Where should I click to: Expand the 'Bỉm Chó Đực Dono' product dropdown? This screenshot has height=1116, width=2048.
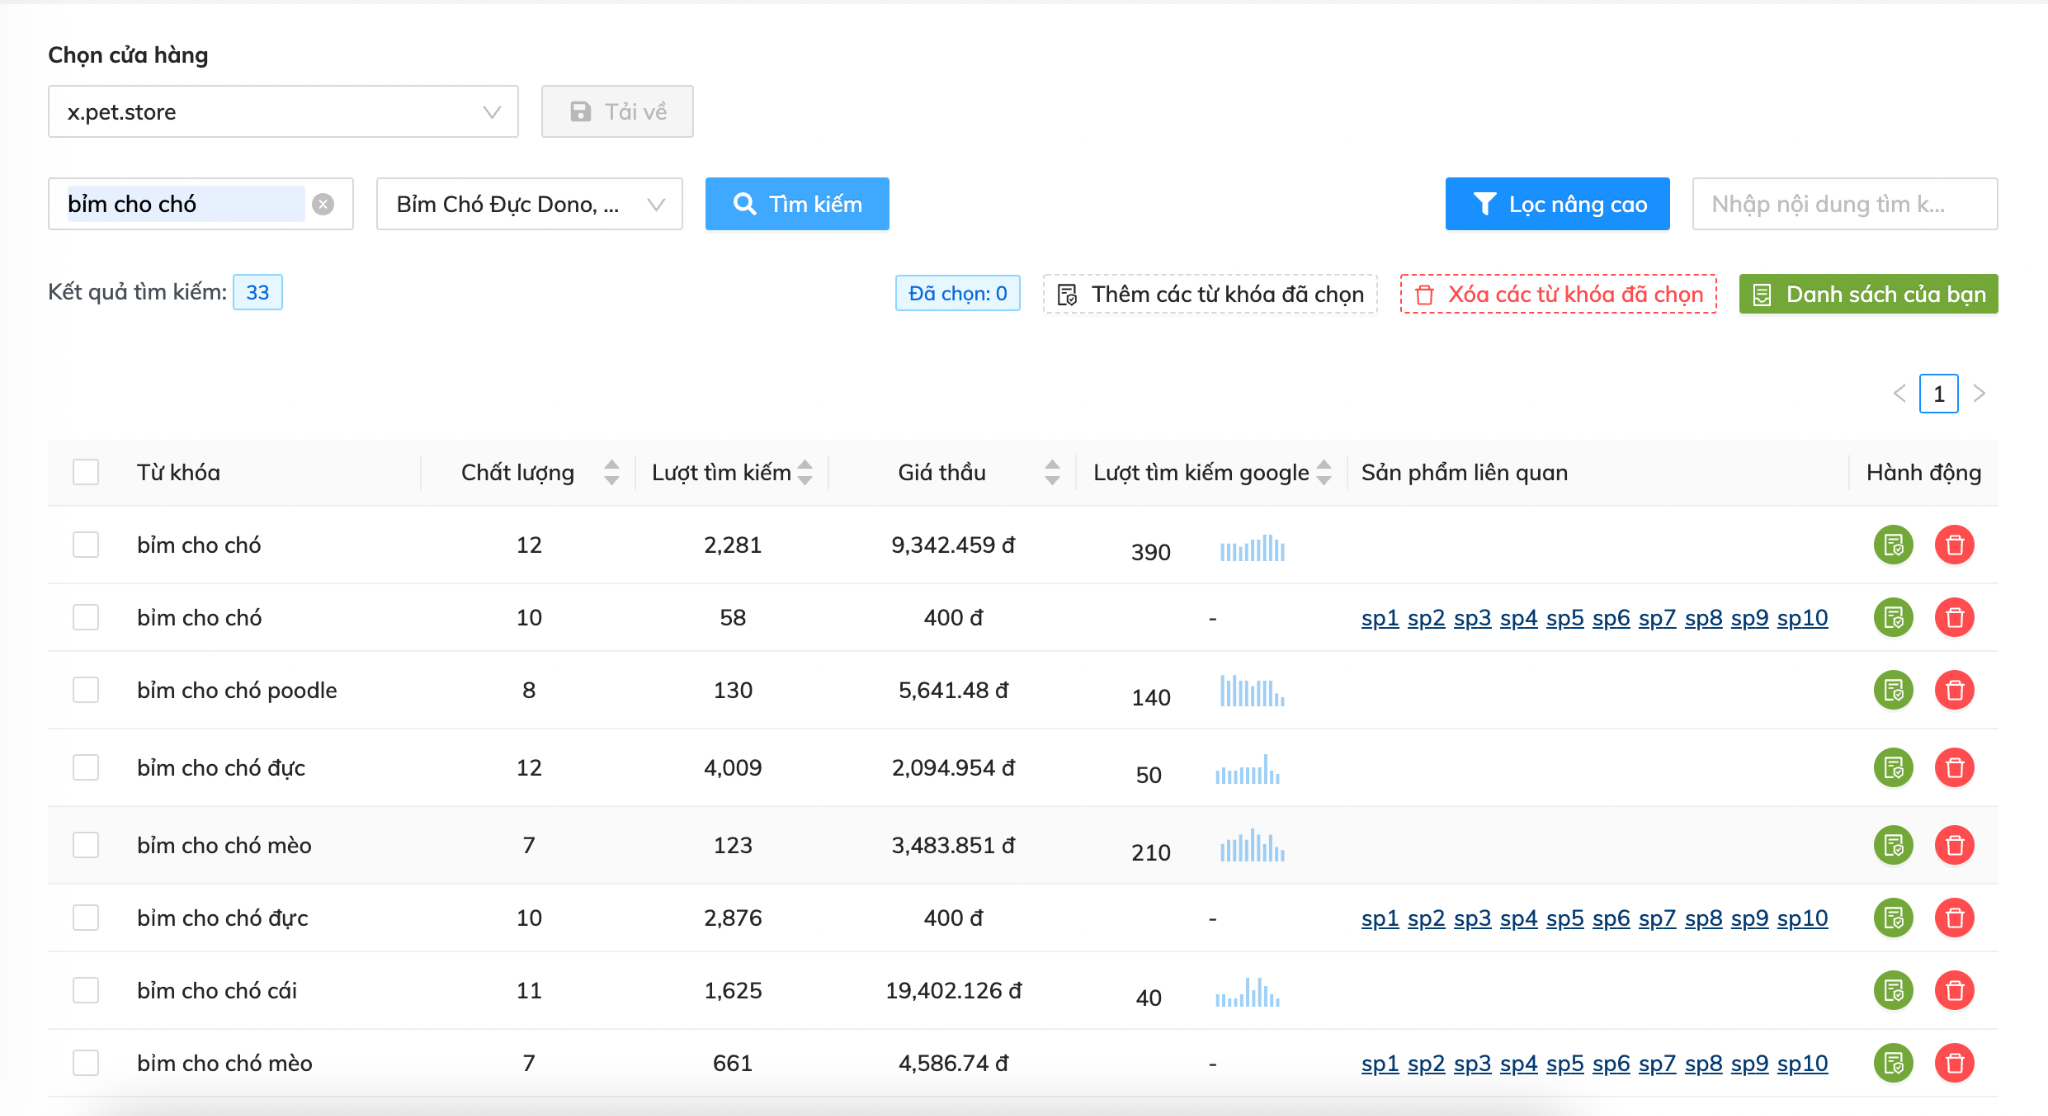pos(529,204)
